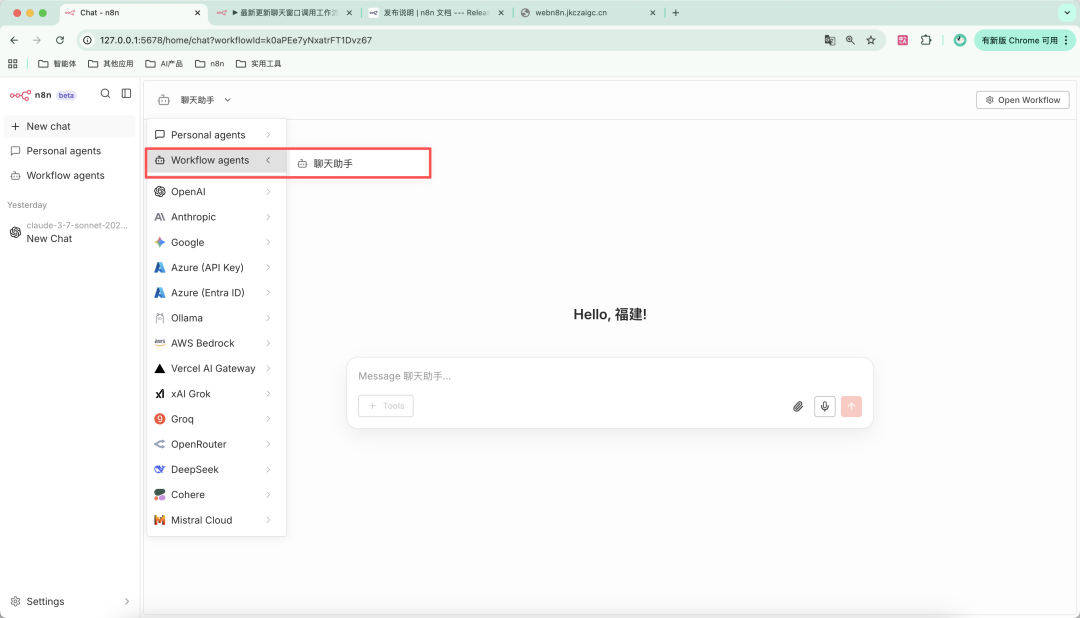Expand Settings in the sidebar bottom
Image resolution: width=1080 pixels, height=618 pixels.
tap(70, 601)
